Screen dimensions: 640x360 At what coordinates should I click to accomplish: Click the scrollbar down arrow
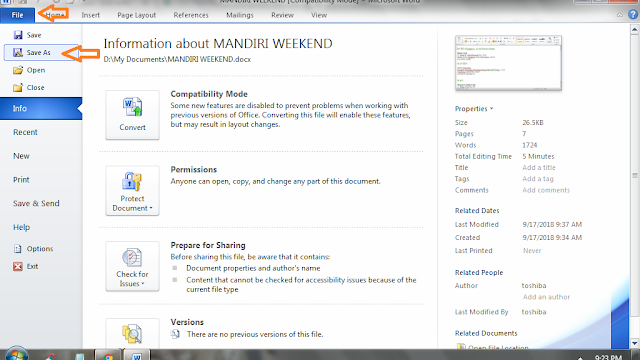pos(634,344)
